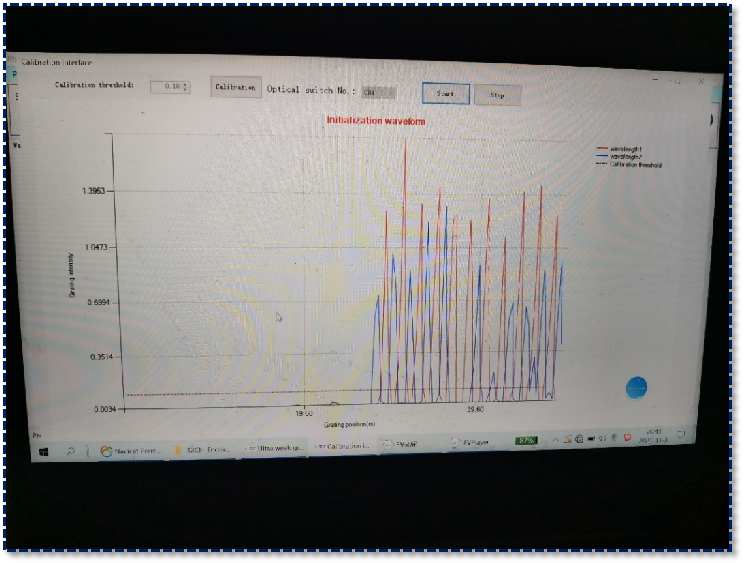Click the Calibration button
The height and width of the screenshot is (563, 744).
237,87
